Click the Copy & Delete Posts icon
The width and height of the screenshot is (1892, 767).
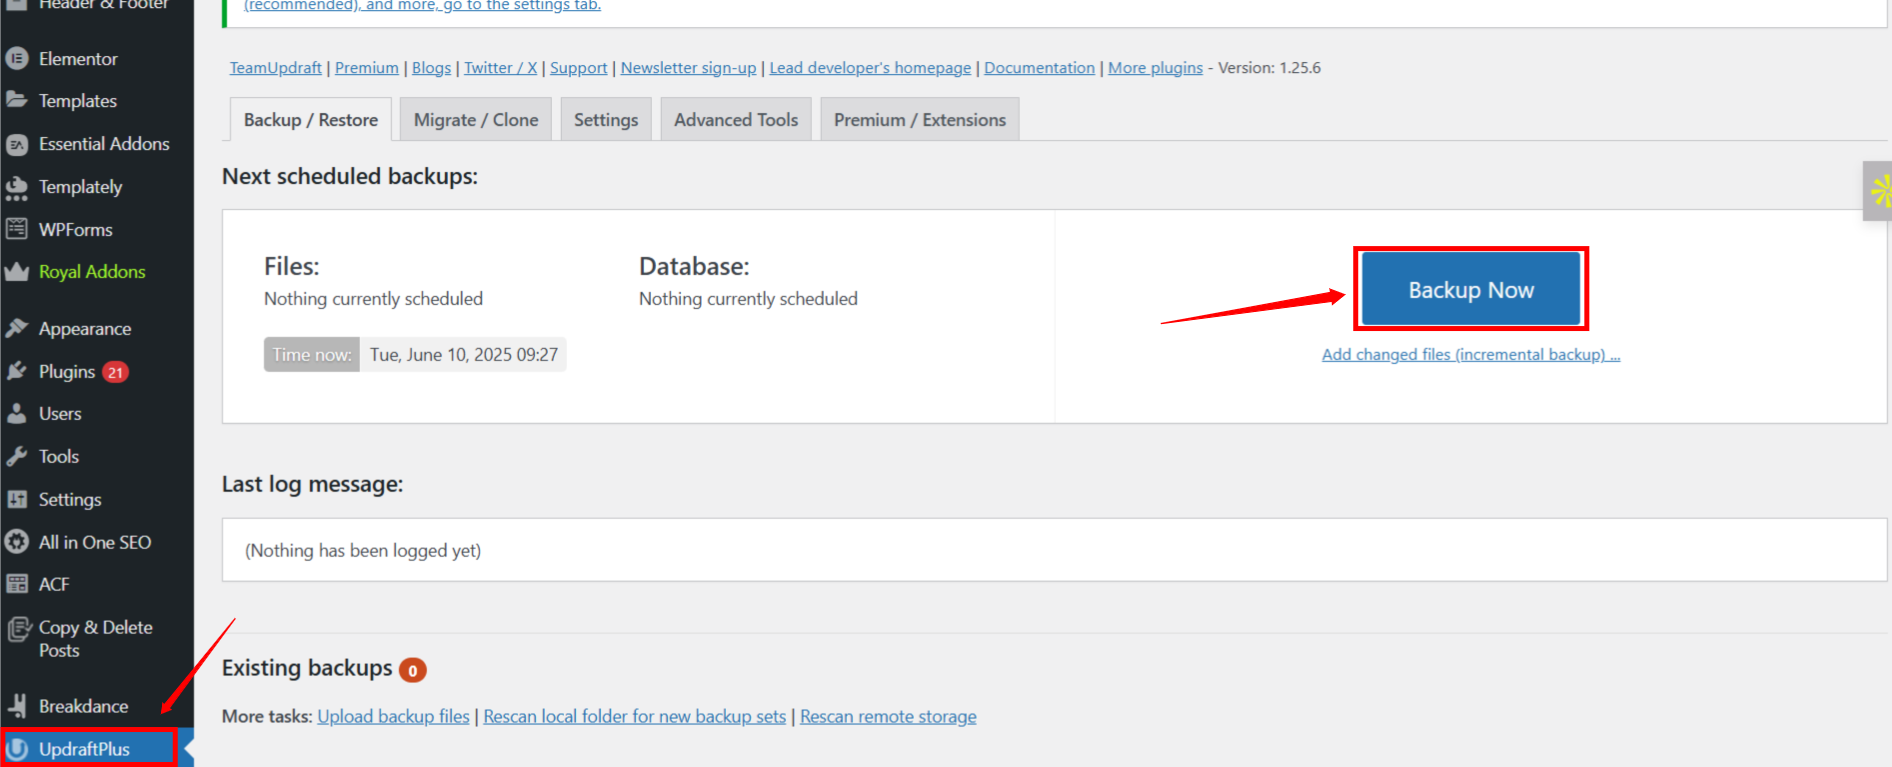(19, 629)
